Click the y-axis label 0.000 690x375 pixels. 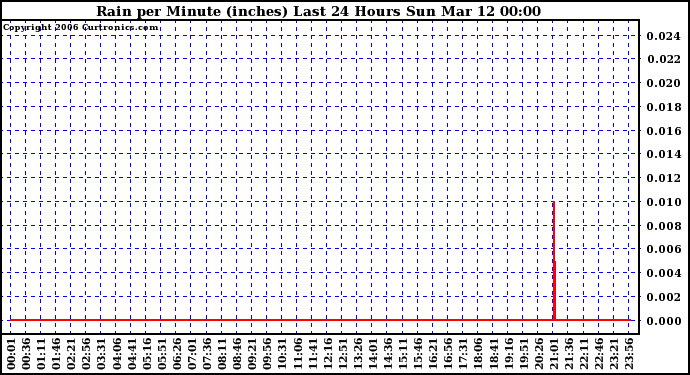pyautogui.click(x=664, y=321)
